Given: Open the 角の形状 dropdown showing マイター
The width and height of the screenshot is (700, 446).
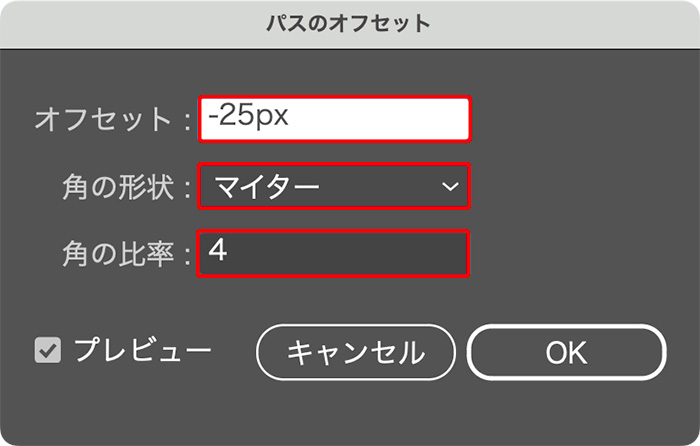Looking at the screenshot, I should [x=334, y=186].
